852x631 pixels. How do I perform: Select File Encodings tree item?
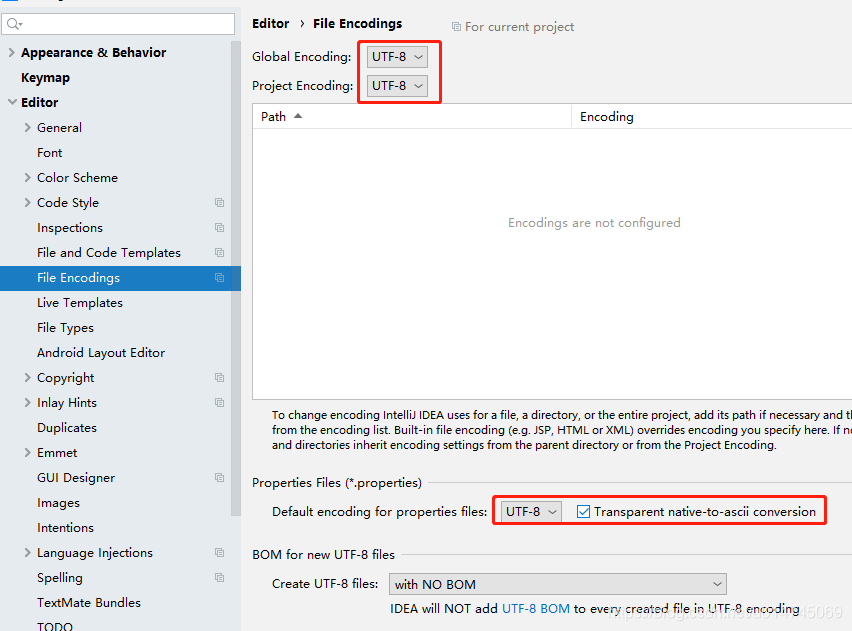(x=120, y=278)
